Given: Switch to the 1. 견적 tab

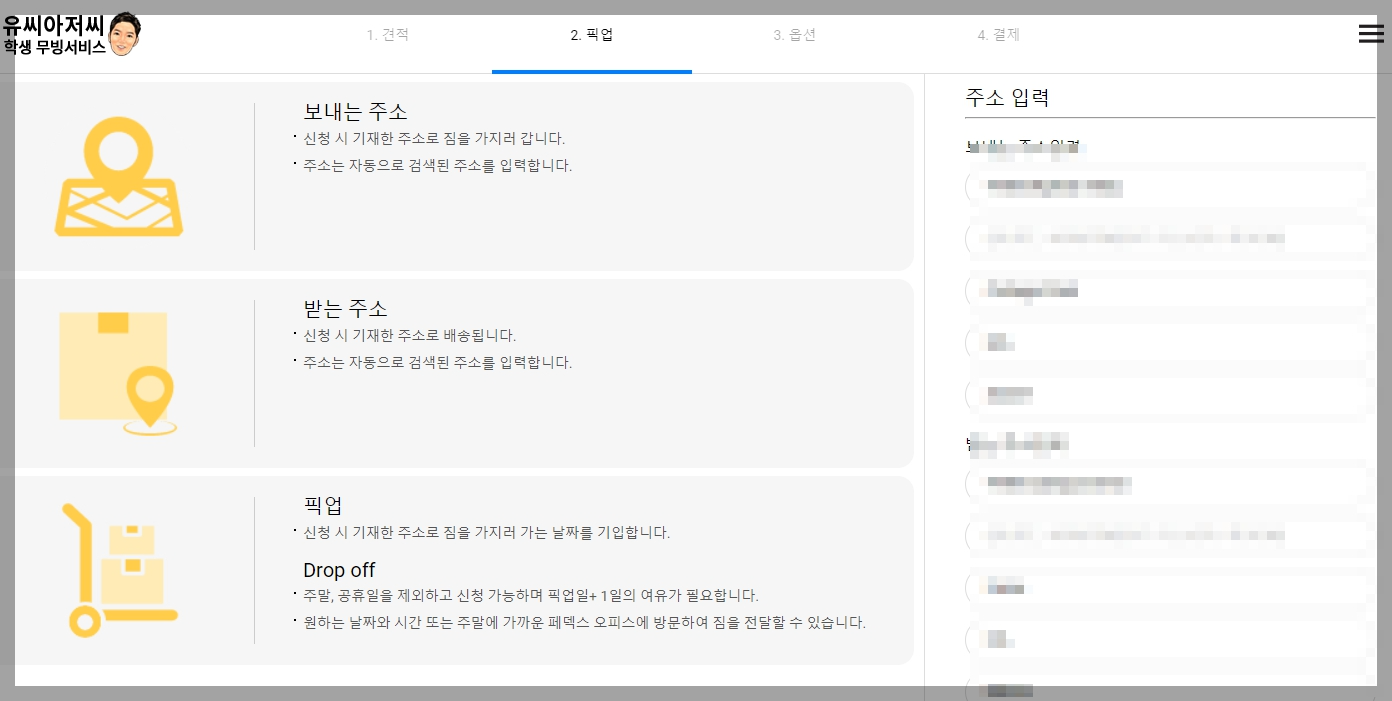Looking at the screenshot, I should click(x=388, y=34).
